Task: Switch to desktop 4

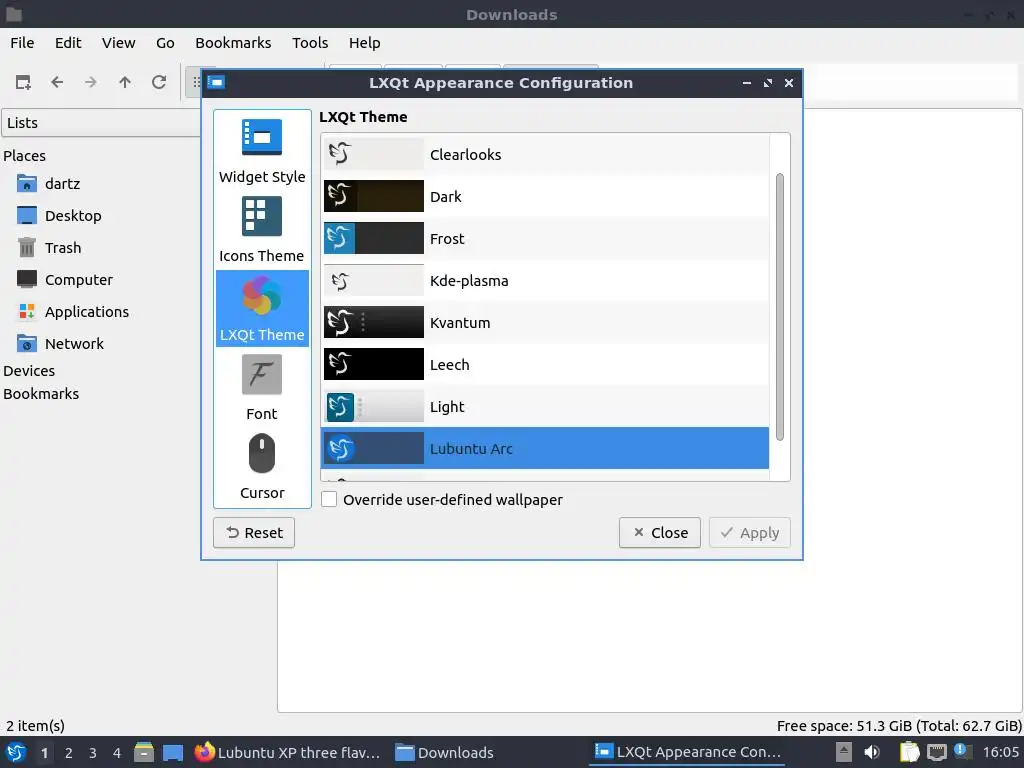Action: (x=117, y=753)
